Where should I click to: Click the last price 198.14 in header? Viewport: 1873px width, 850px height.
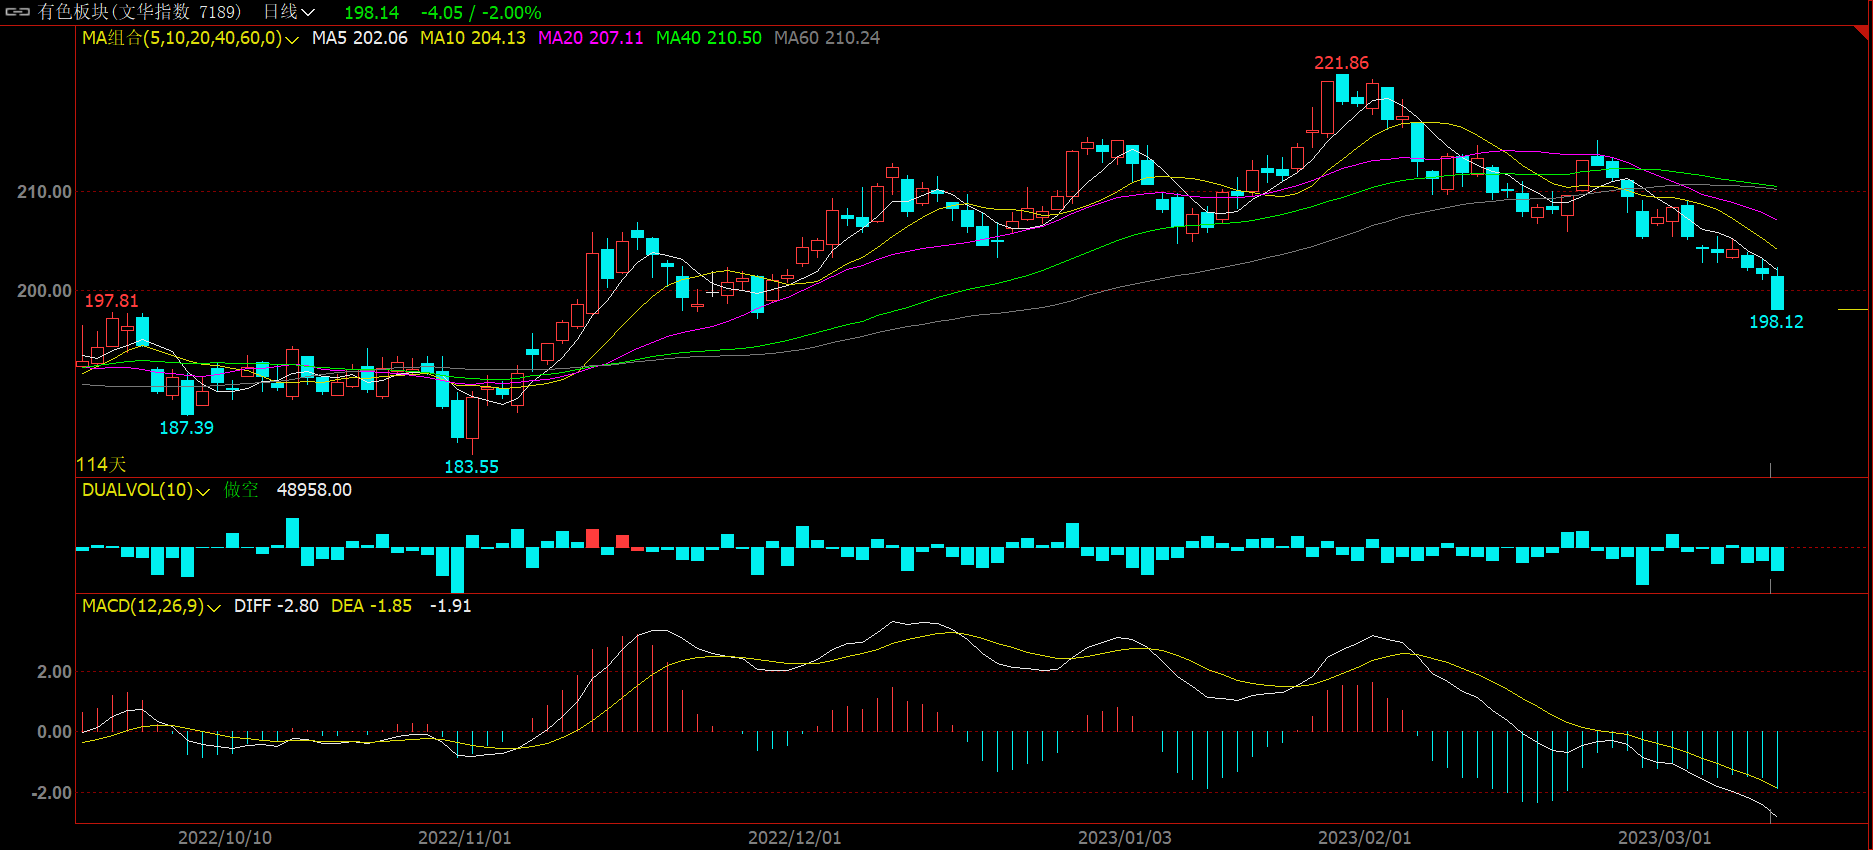point(371,13)
